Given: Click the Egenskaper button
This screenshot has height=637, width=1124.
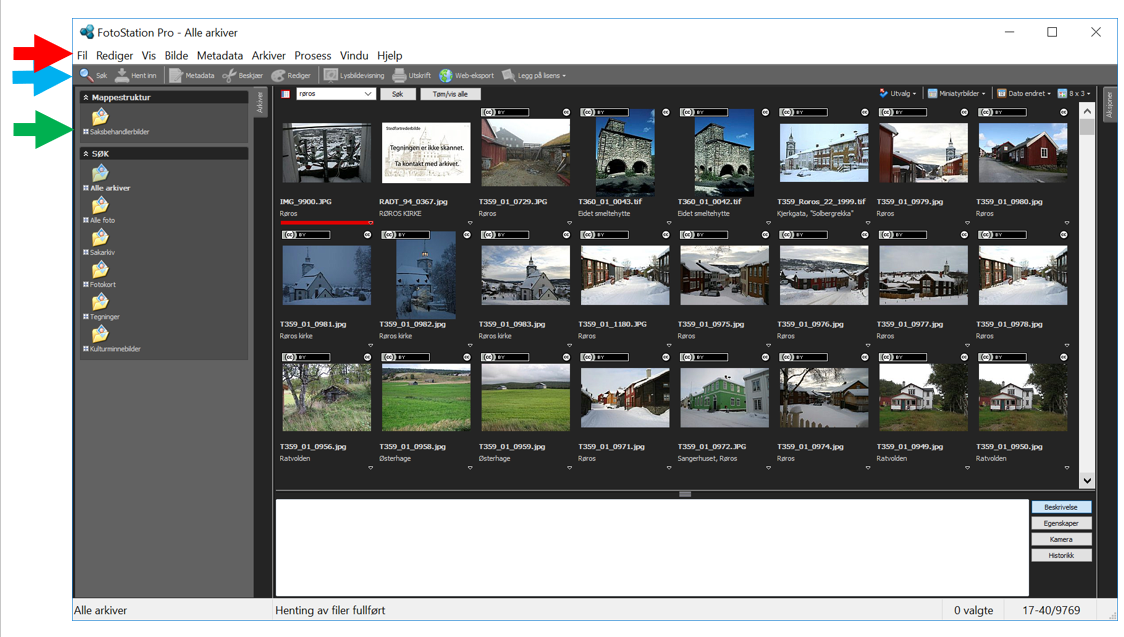Looking at the screenshot, I should (1061, 523).
